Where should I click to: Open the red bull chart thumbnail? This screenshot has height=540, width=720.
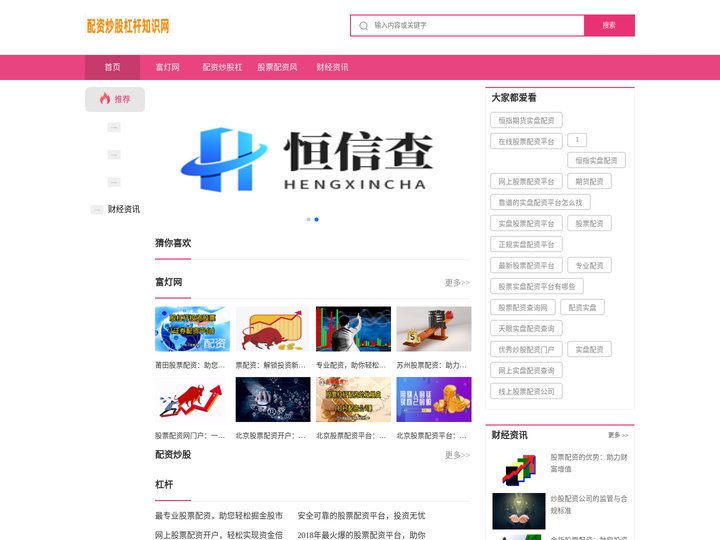pos(273,329)
